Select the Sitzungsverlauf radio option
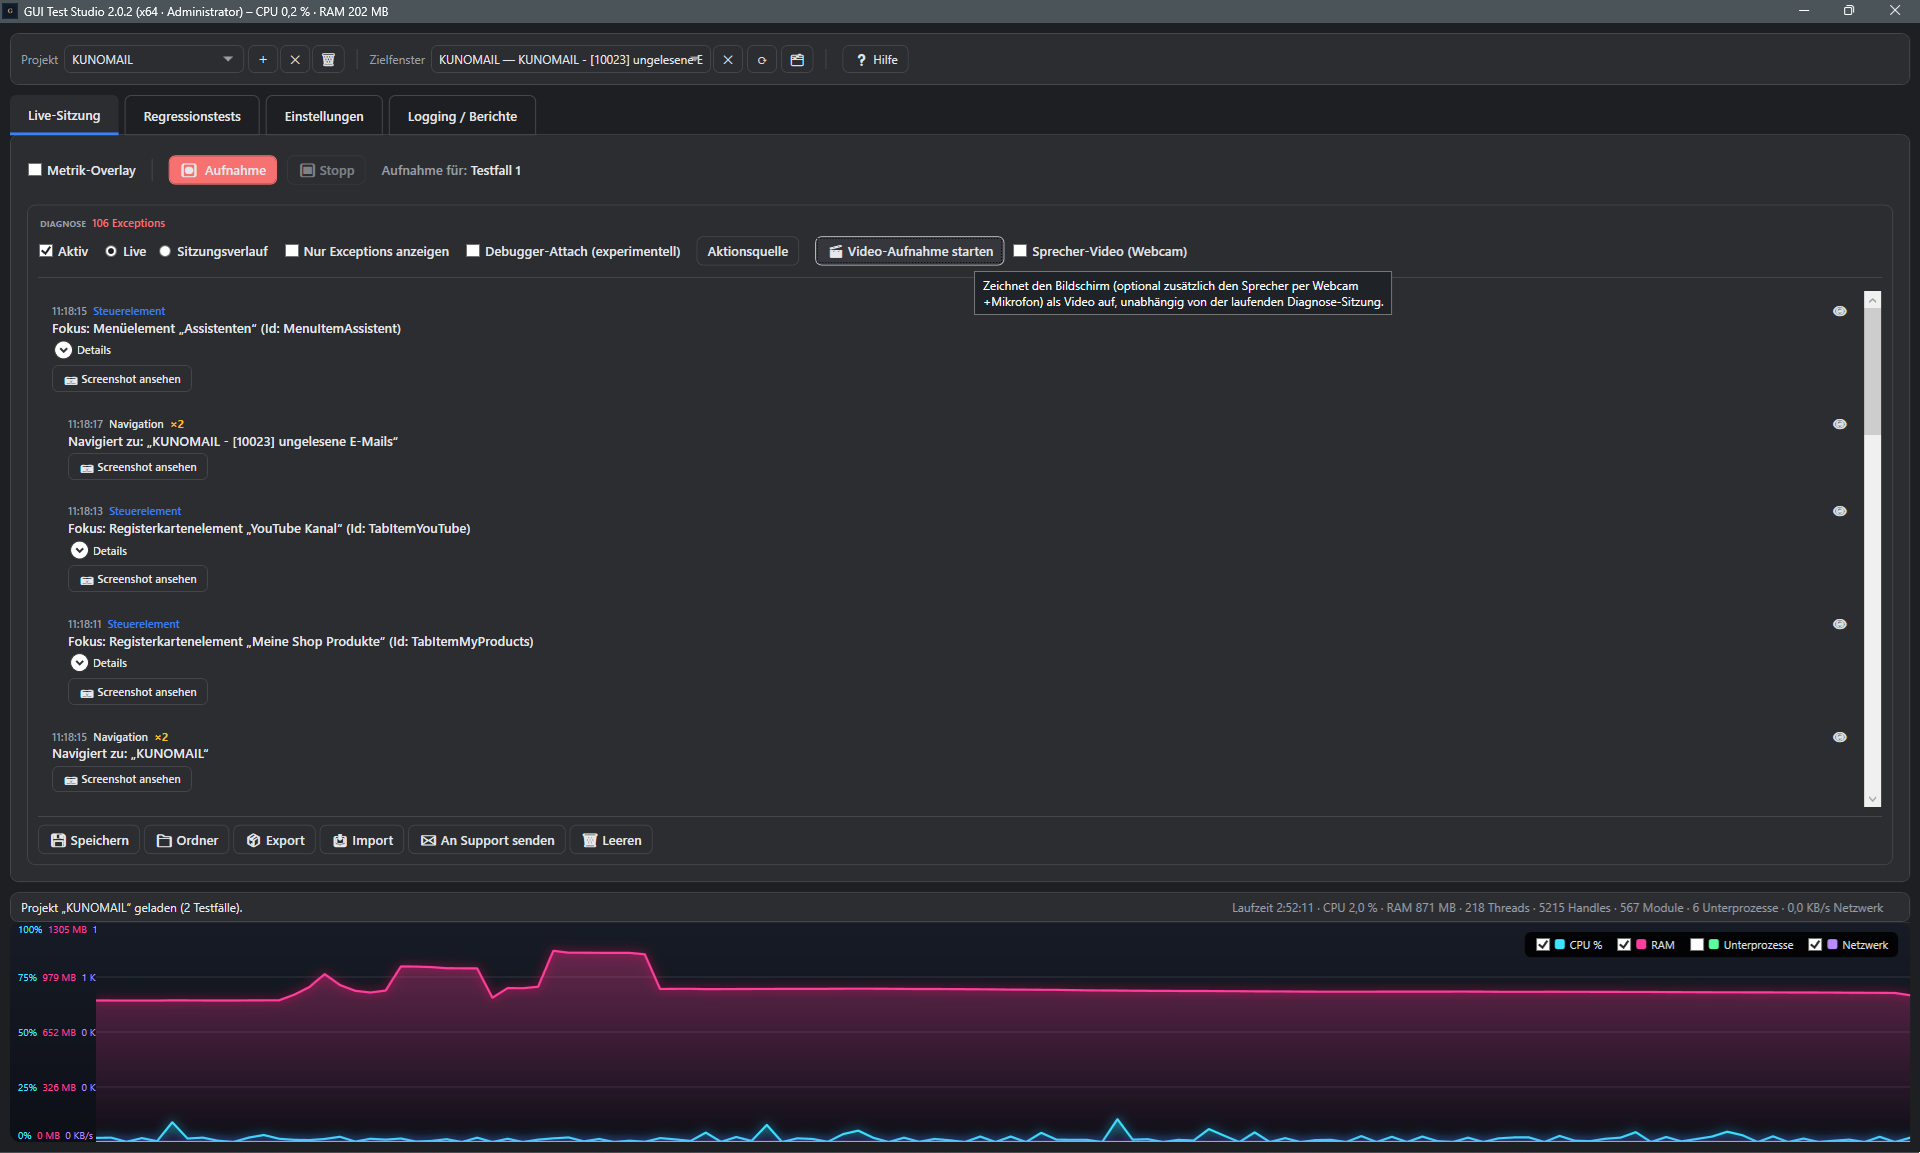 point(165,251)
